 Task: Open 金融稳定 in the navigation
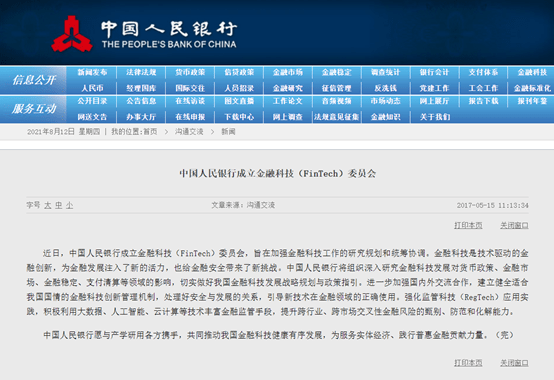tap(337, 72)
